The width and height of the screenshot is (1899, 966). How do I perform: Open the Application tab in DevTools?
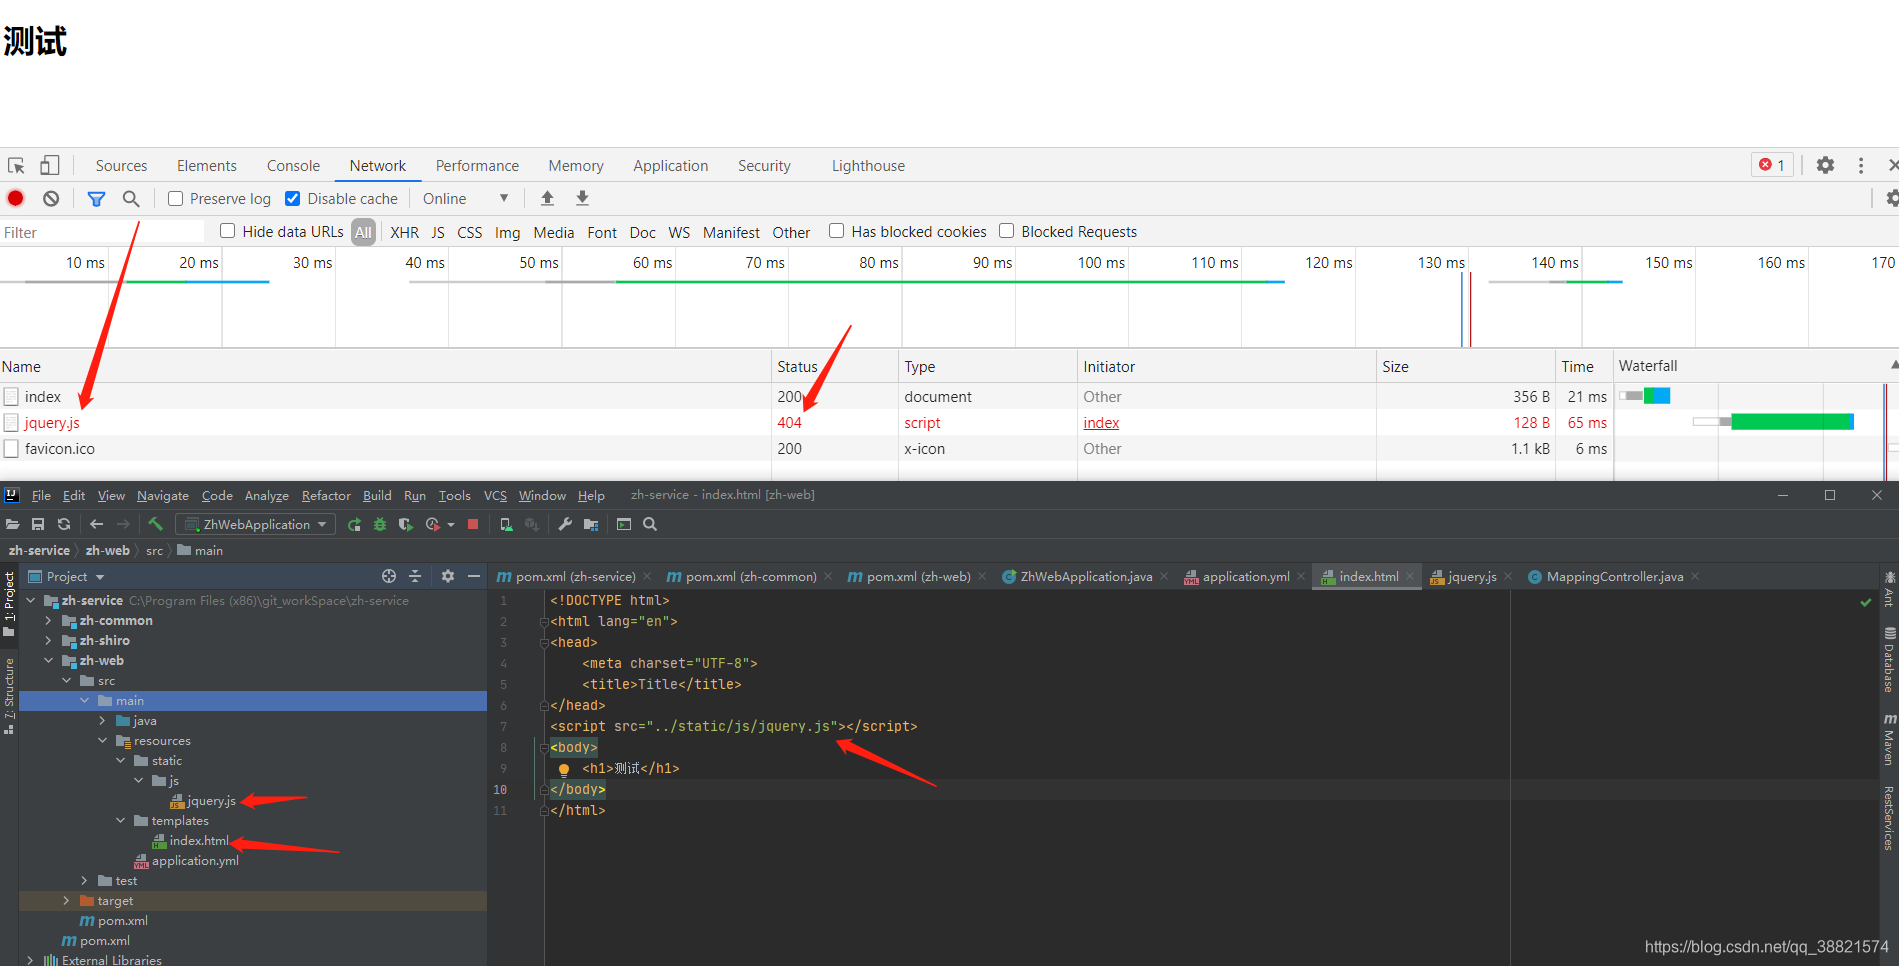coord(670,166)
